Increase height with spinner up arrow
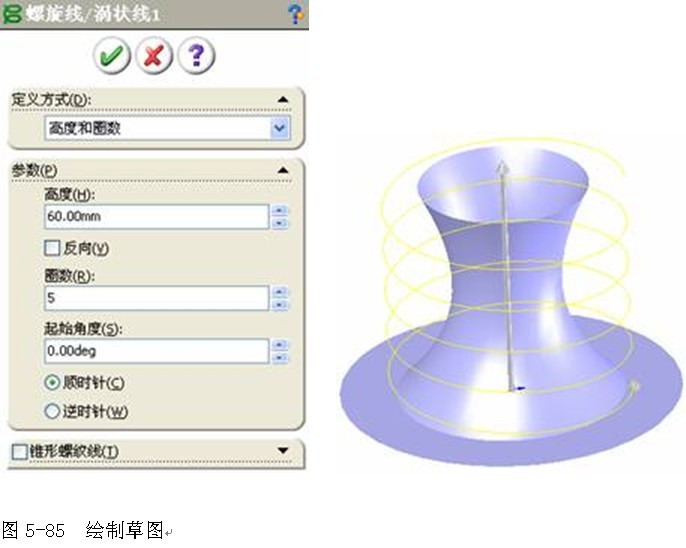The height and width of the screenshot is (548, 686). coord(280,210)
